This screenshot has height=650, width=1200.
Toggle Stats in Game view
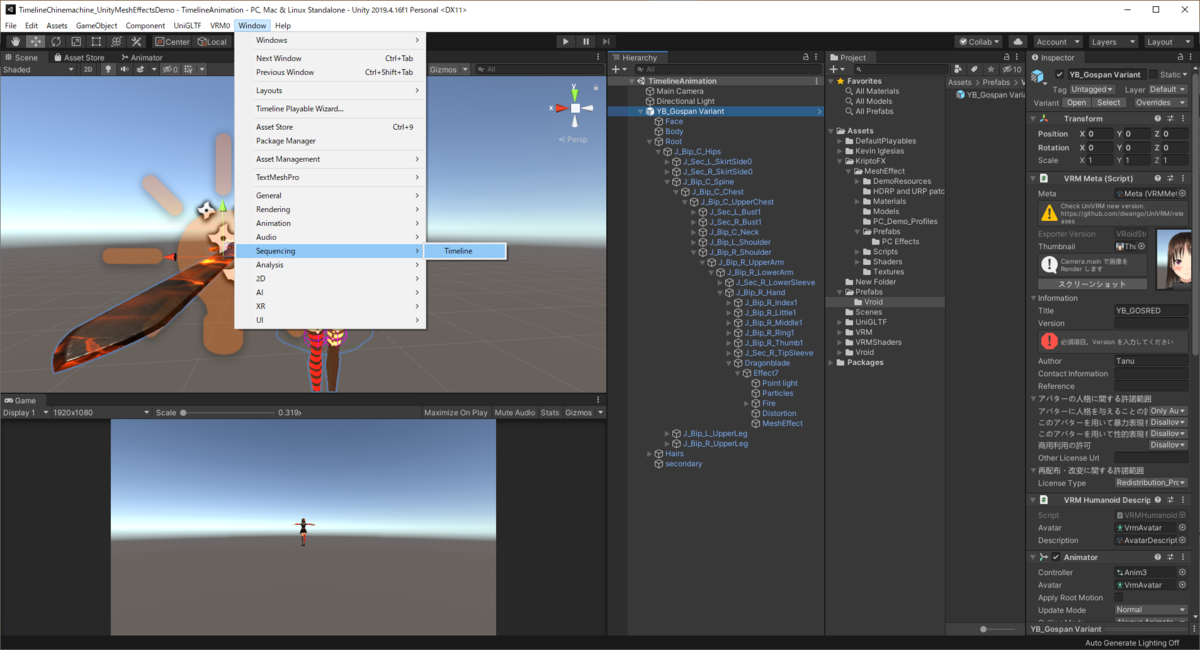point(550,412)
